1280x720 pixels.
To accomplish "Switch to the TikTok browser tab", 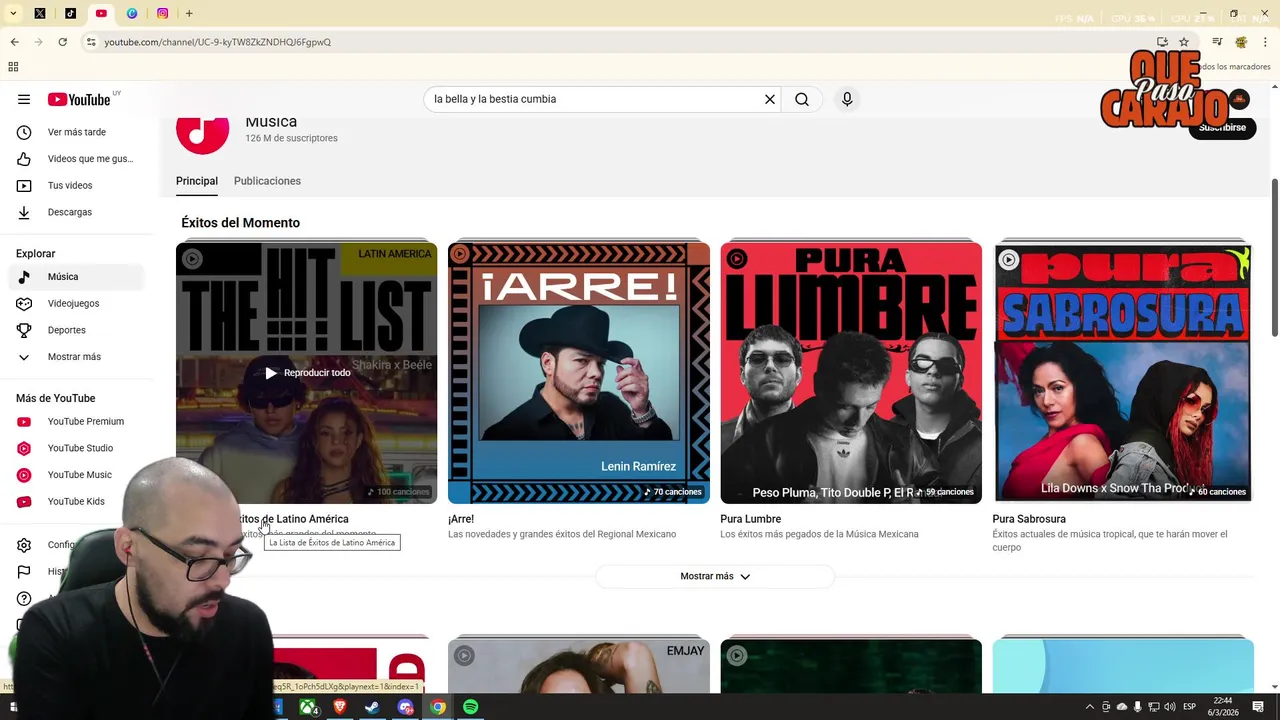I will click(70, 14).
